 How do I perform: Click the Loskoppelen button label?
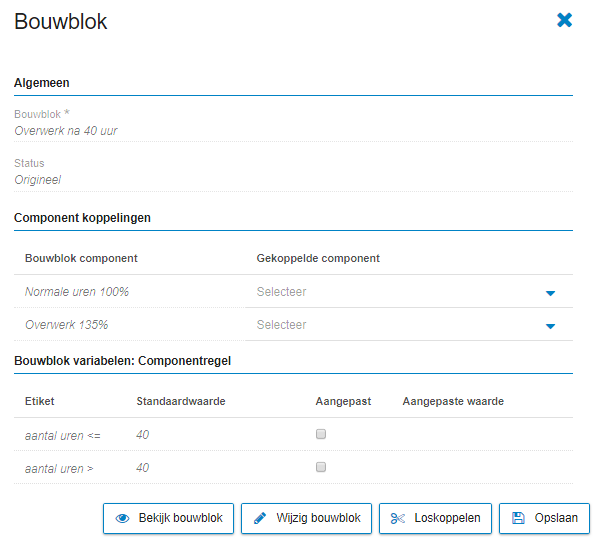(x=447, y=518)
